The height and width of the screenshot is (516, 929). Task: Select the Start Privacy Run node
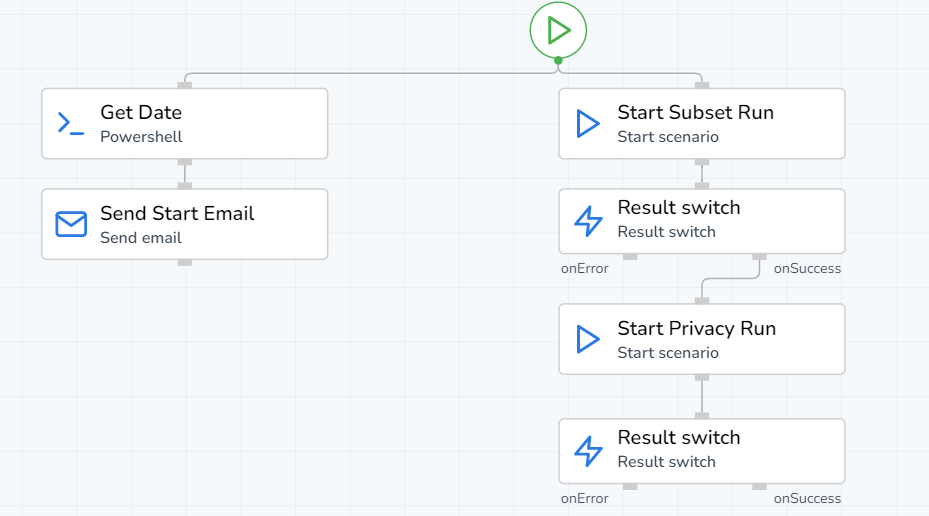(701, 339)
